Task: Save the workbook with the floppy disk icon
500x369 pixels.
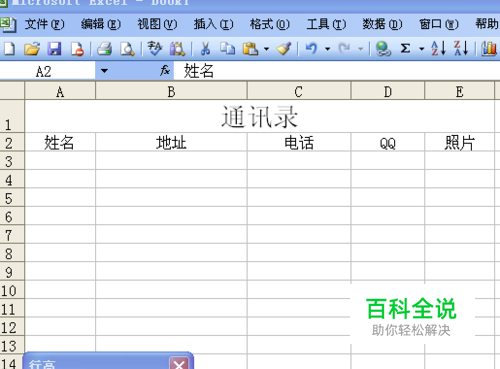Action: click(54, 49)
